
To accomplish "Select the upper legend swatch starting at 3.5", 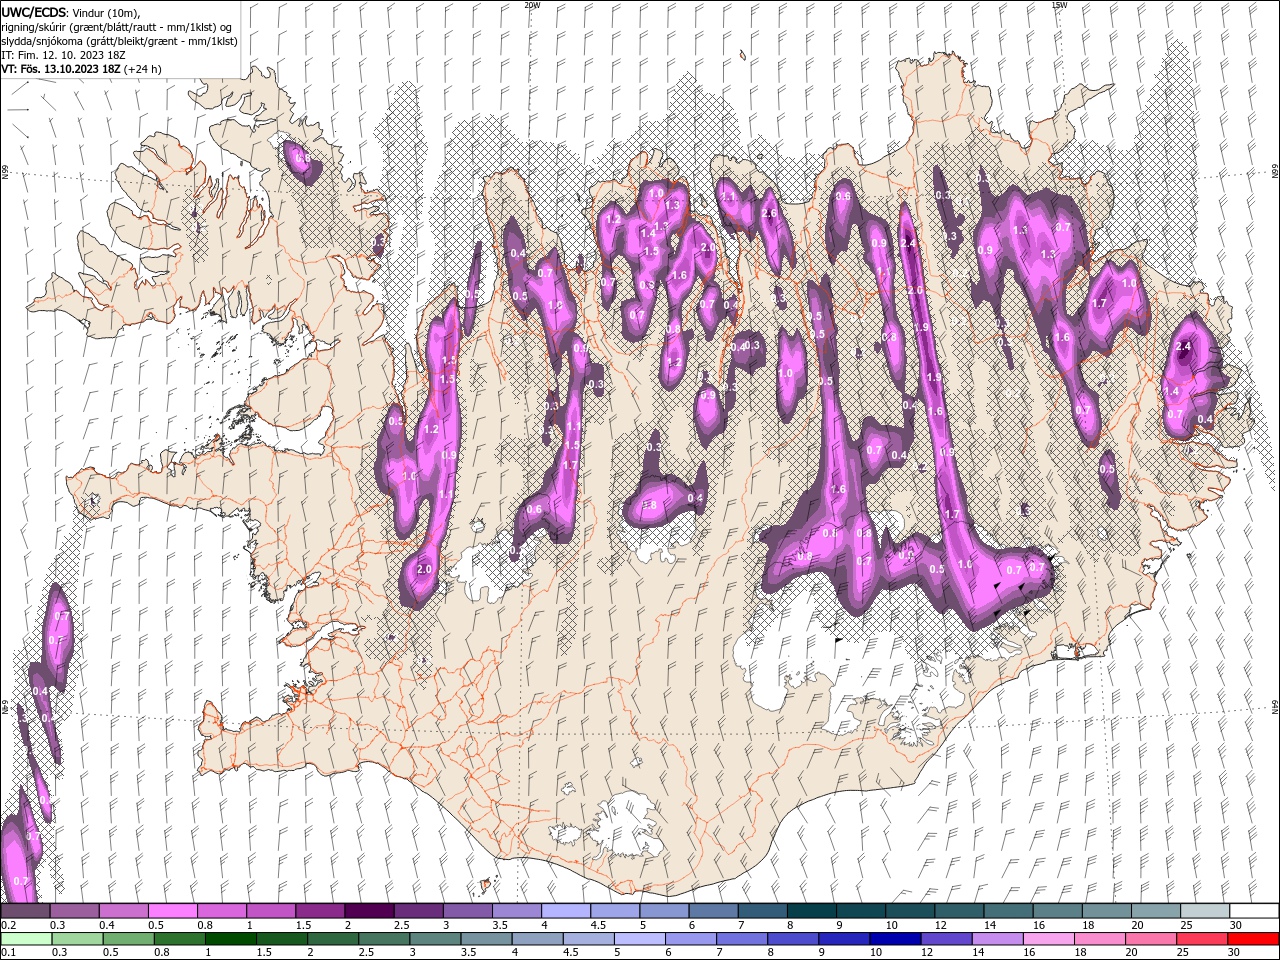I will point(517,911).
